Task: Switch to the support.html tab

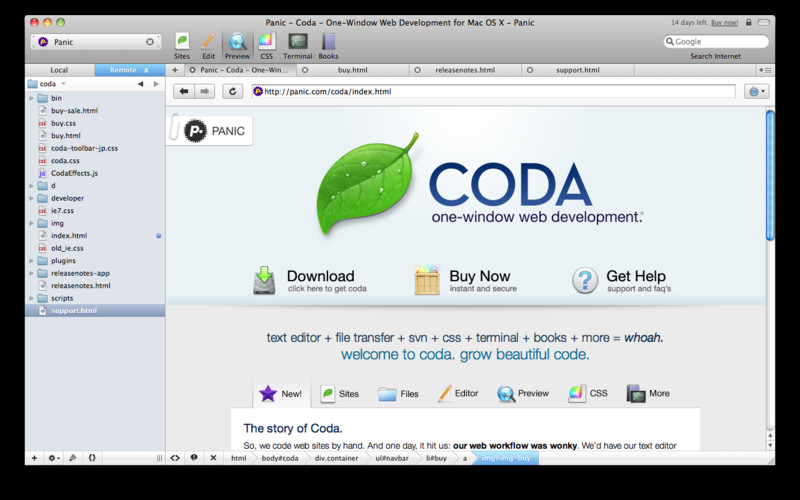Action: pyautogui.click(x=578, y=70)
